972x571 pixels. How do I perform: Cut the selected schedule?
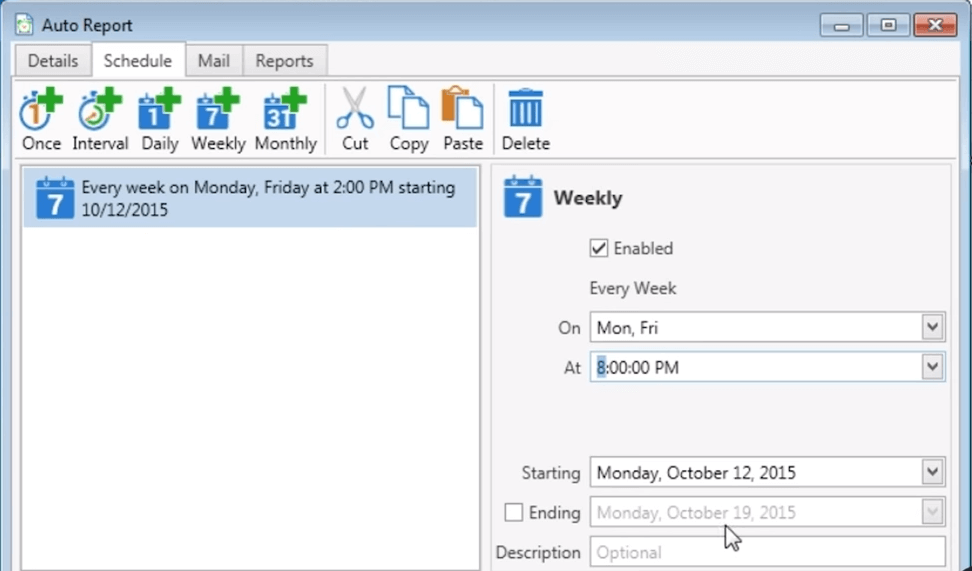[x=355, y=120]
